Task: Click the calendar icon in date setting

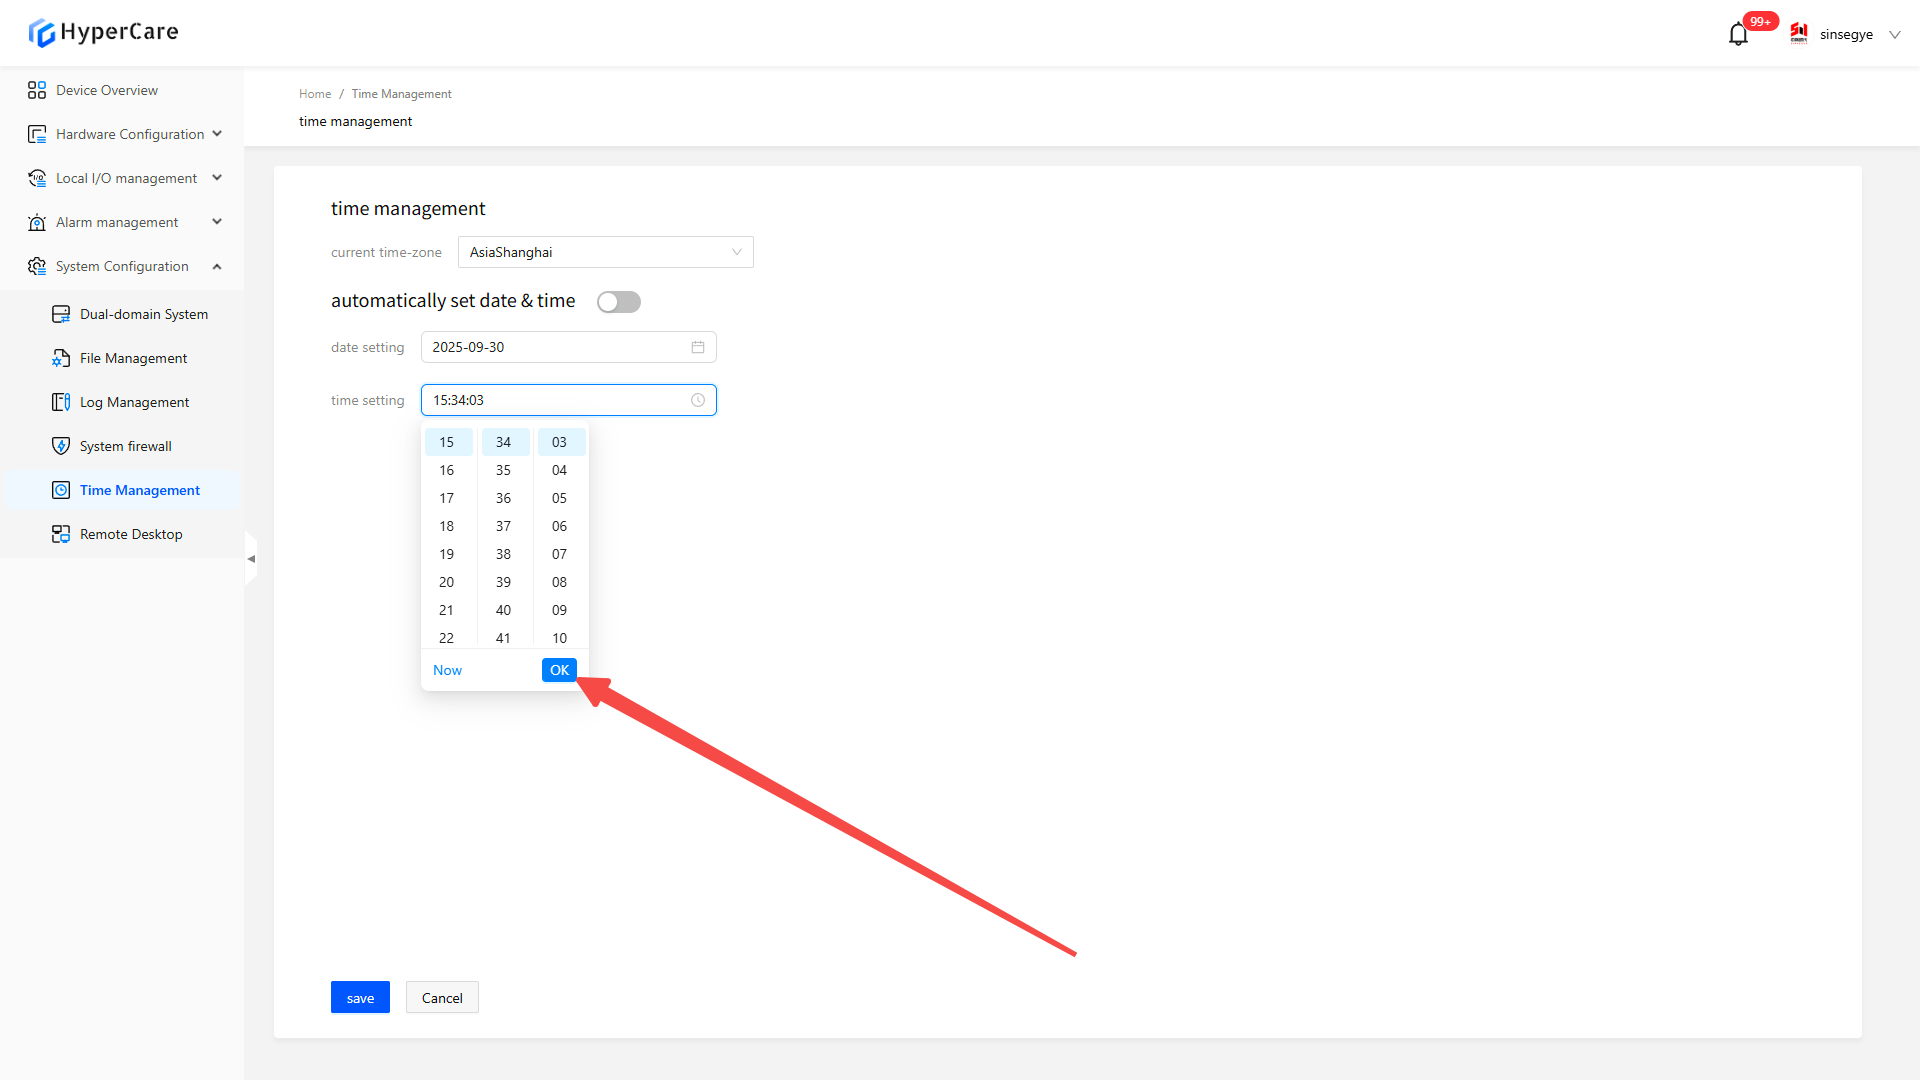Action: pos(698,347)
